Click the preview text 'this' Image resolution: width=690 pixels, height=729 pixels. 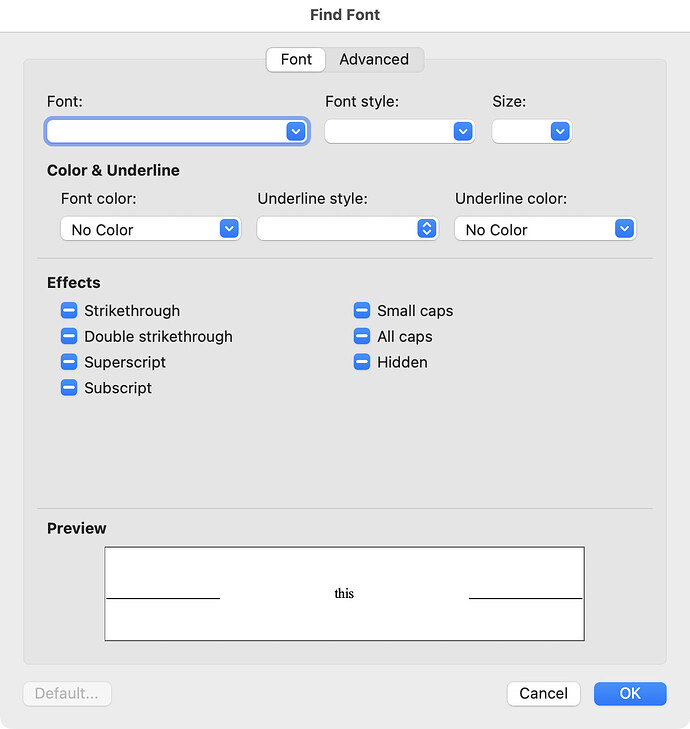click(x=344, y=593)
